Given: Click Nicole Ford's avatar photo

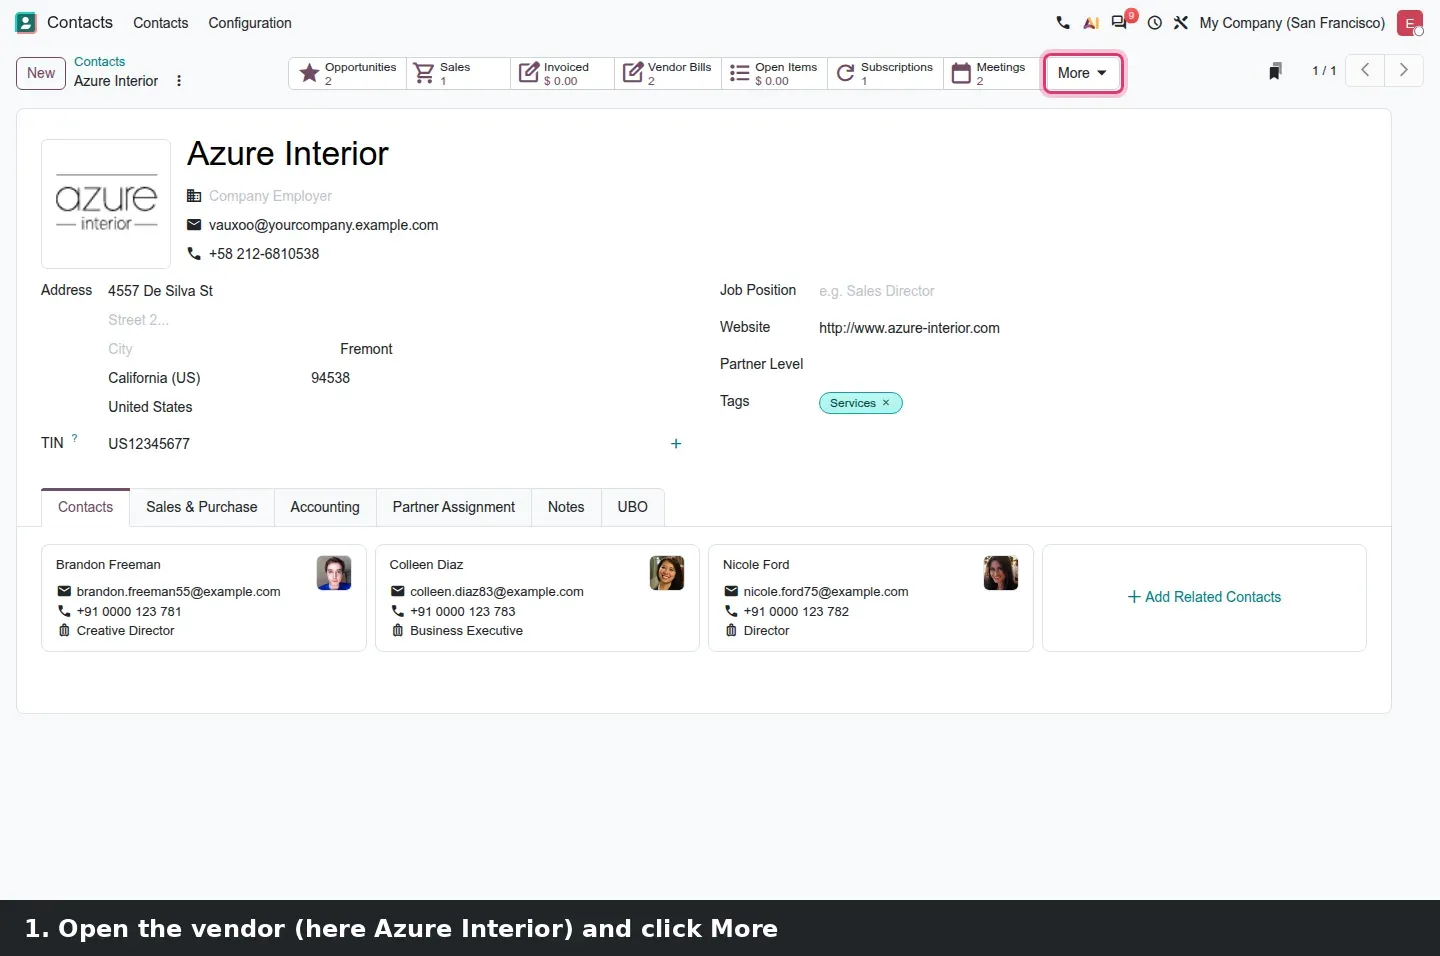Looking at the screenshot, I should (1001, 573).
